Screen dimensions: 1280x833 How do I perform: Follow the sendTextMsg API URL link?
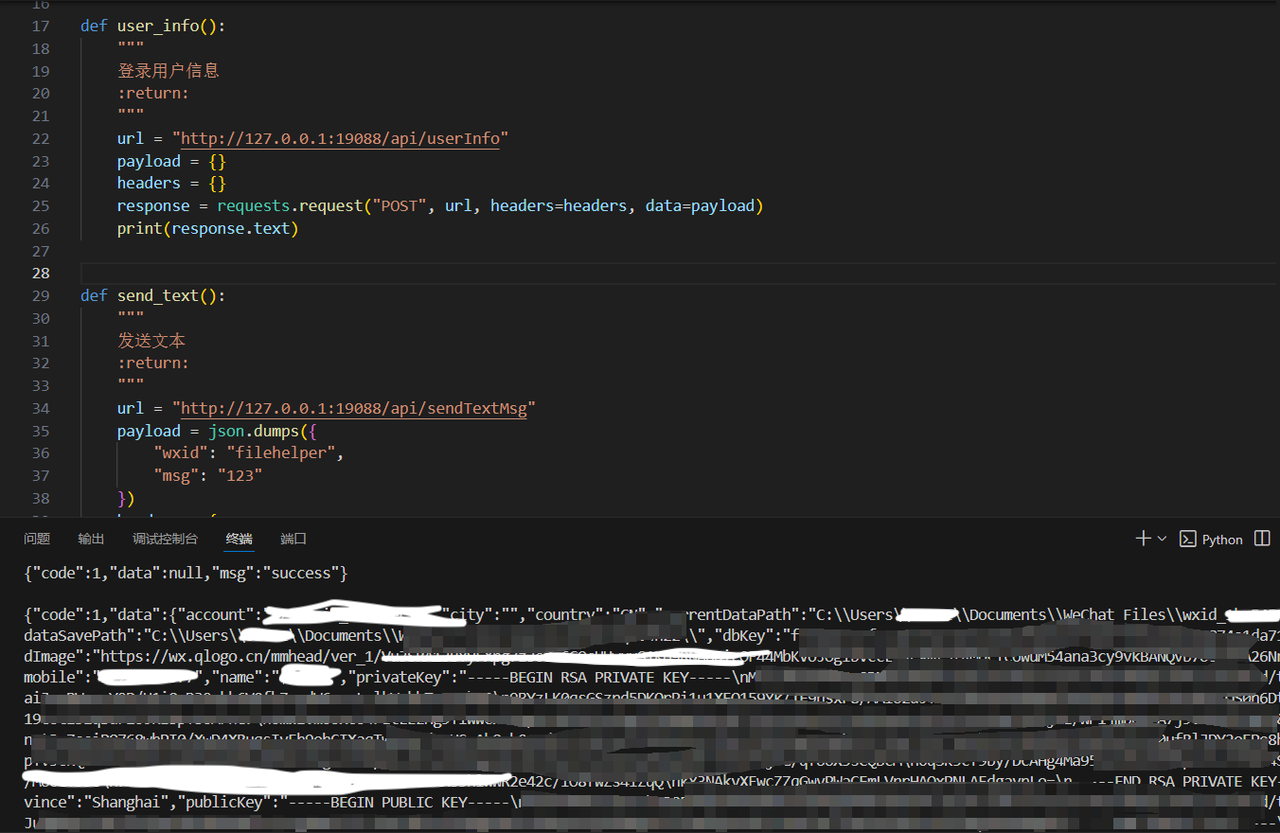pos(353,408)
